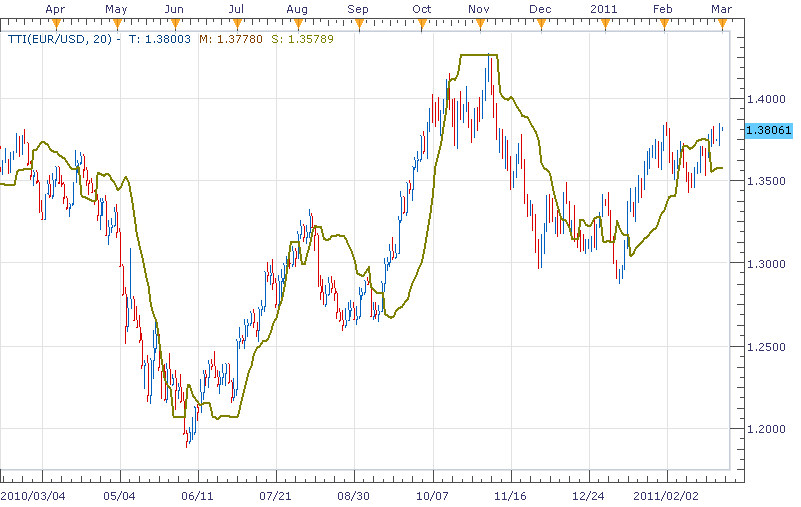Click the Apr month label

tap(55, 9)
